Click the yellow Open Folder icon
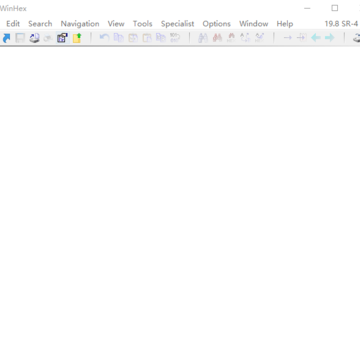 click(77, 38)
